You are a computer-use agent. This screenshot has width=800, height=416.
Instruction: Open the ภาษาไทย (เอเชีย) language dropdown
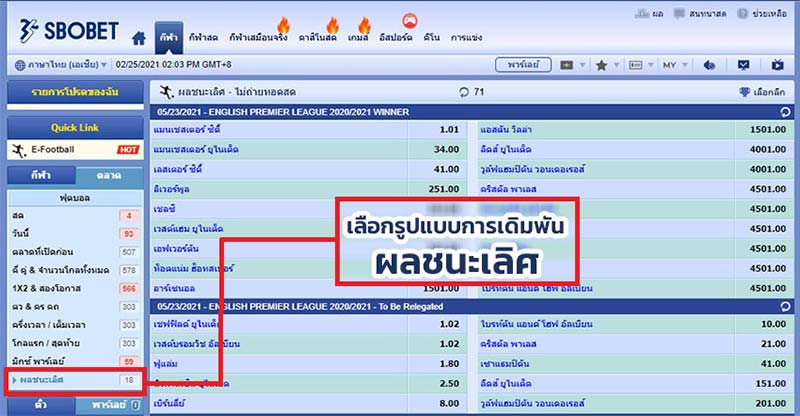click(x=61, y=65)
